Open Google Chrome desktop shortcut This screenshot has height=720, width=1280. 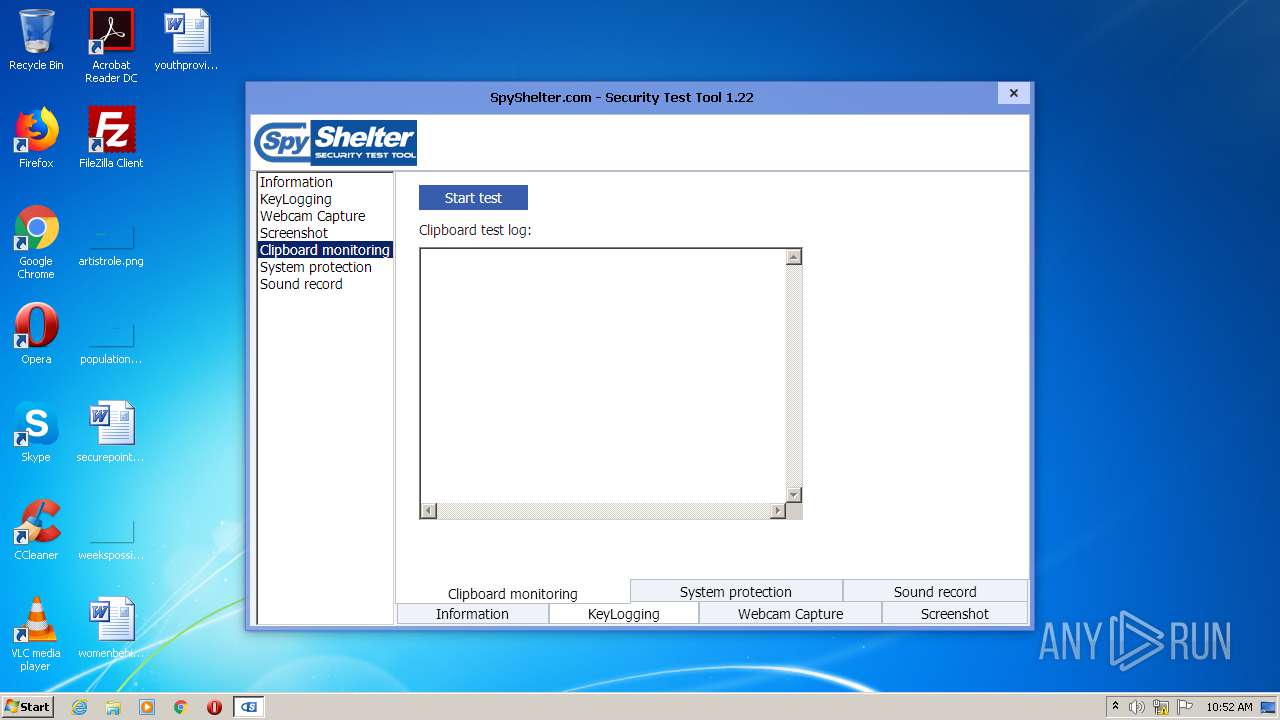[36, 242]
